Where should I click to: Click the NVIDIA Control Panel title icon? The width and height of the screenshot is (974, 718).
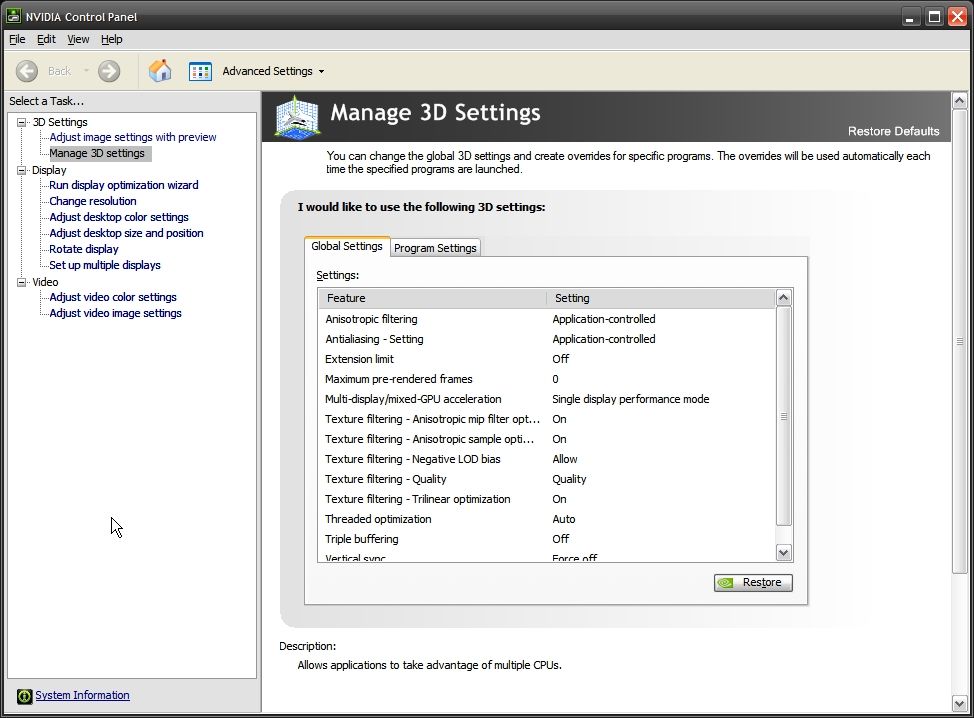[x=14, y=16]
